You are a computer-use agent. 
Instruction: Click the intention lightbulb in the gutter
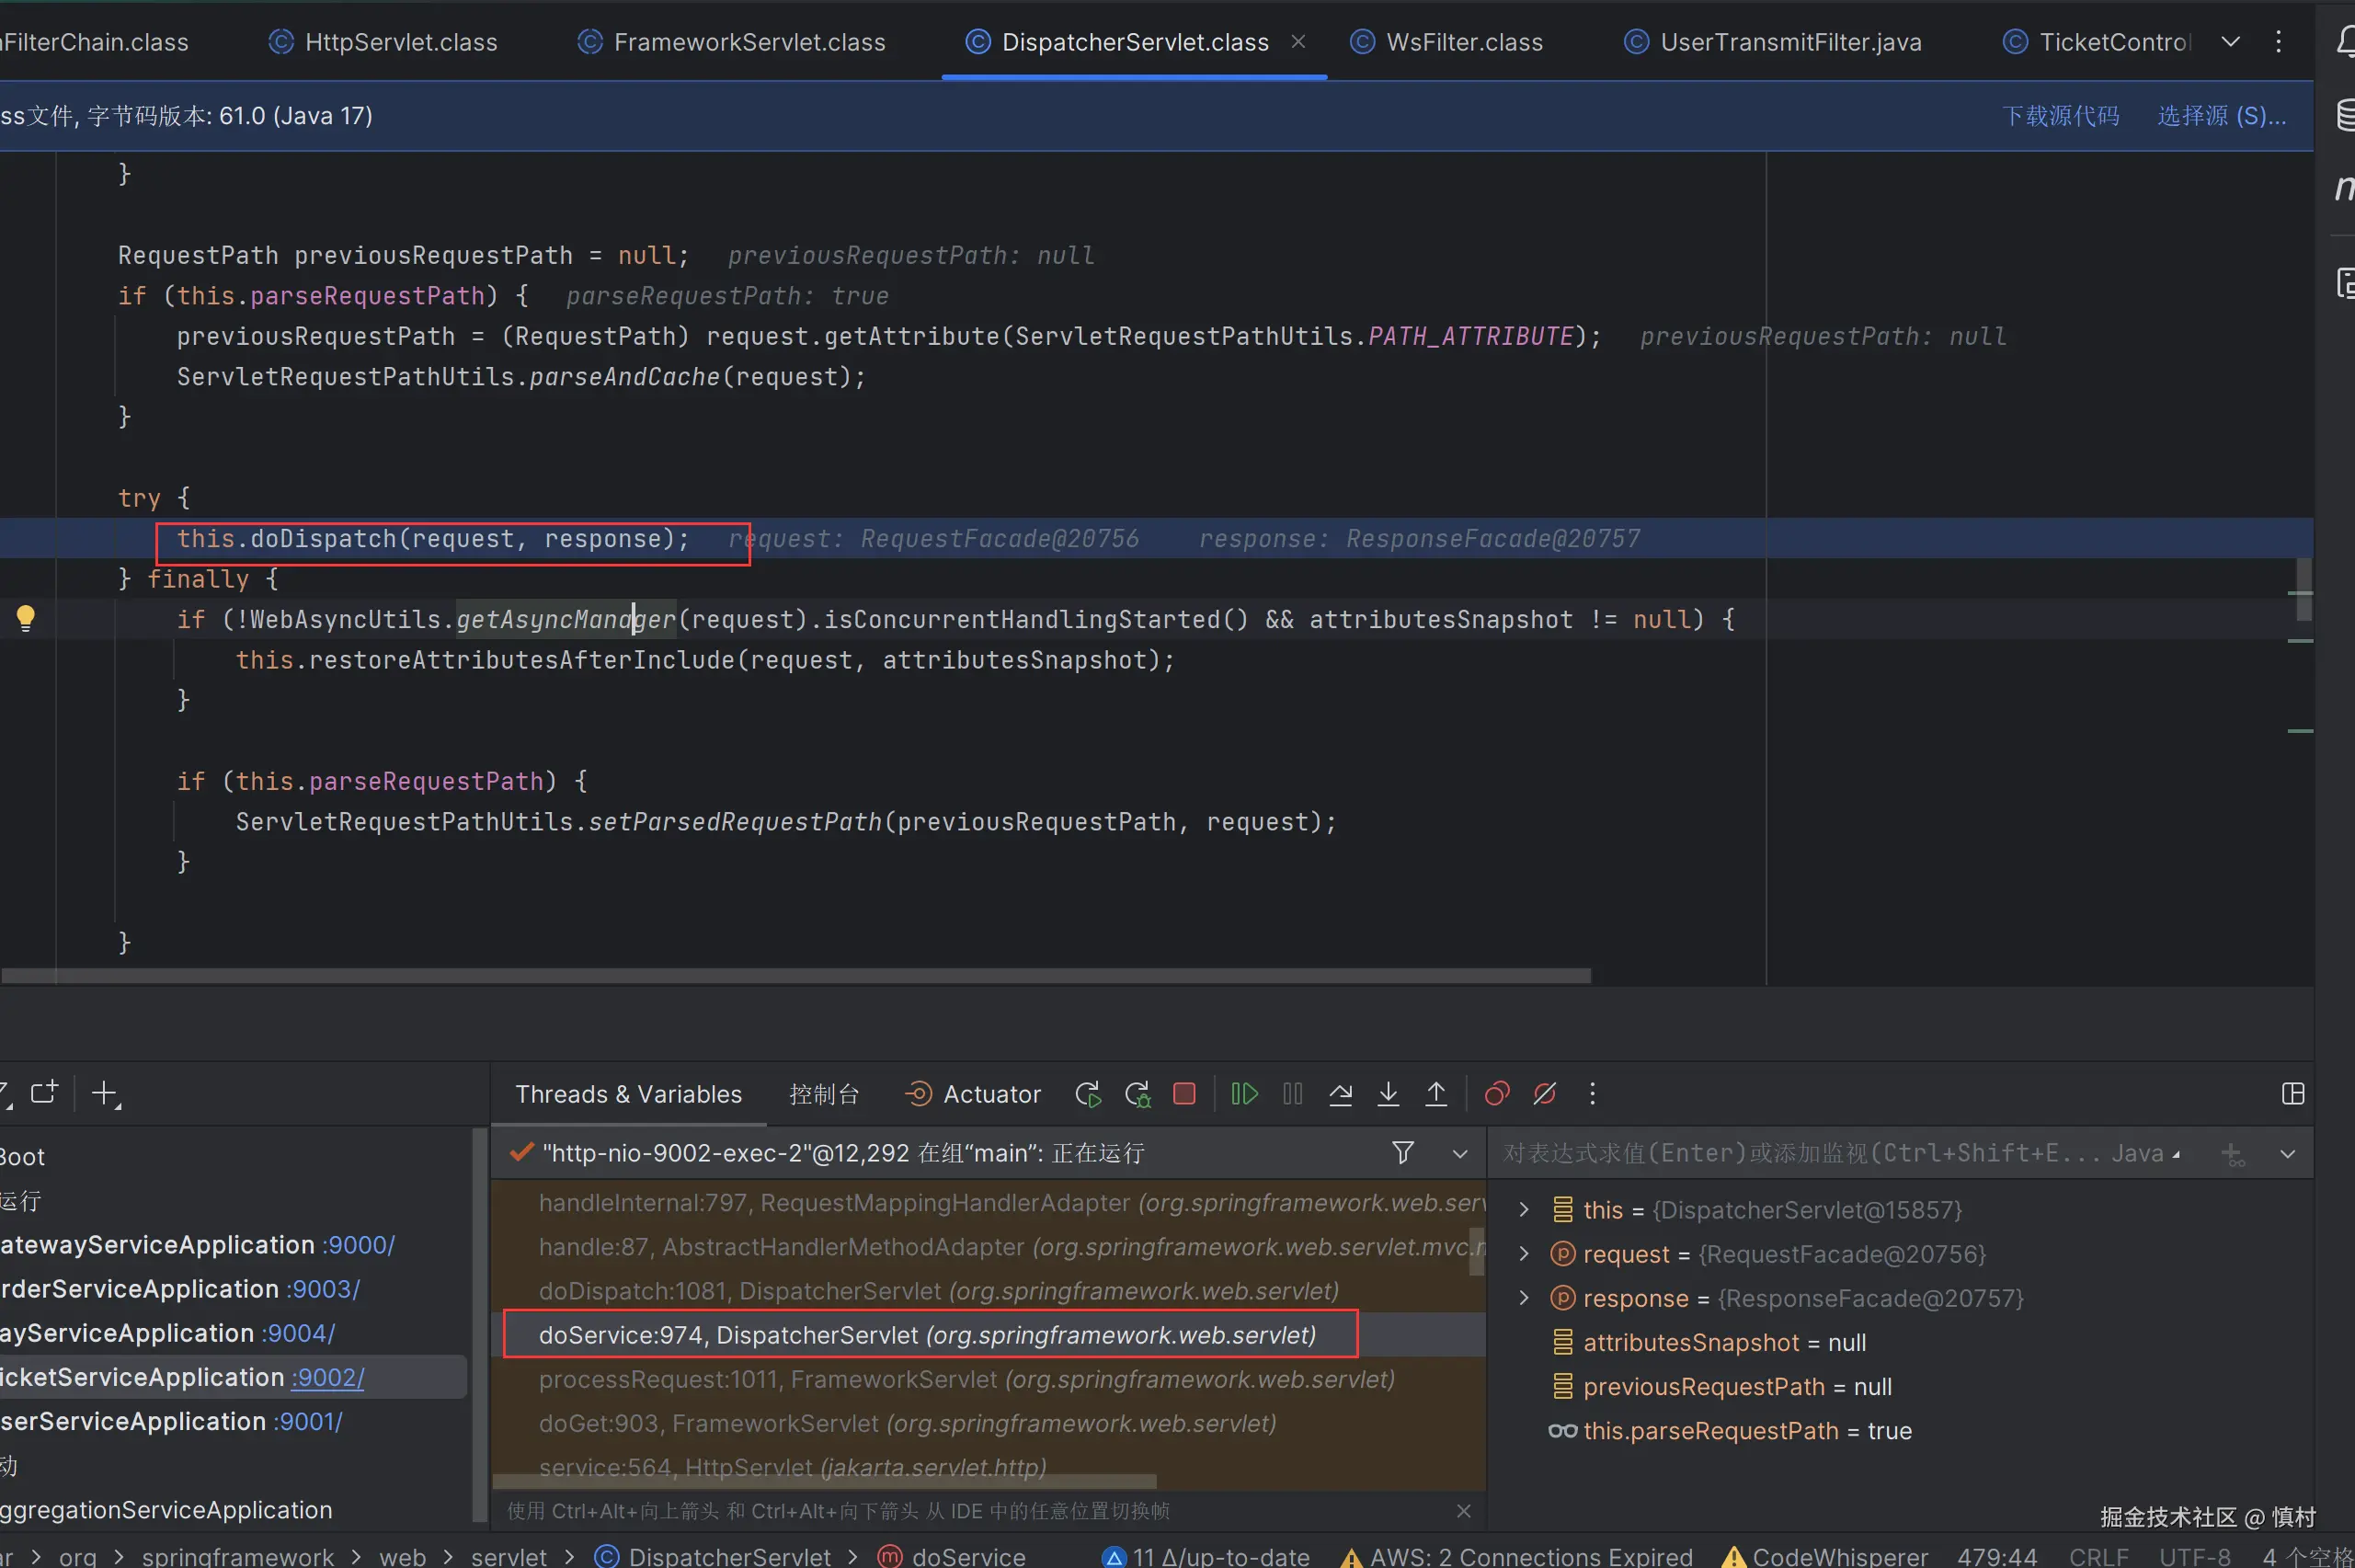point(26,618)
